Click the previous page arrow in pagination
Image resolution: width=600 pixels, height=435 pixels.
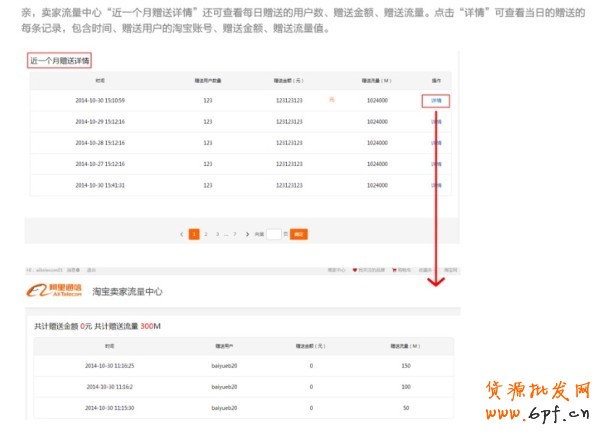click(181, 233)
